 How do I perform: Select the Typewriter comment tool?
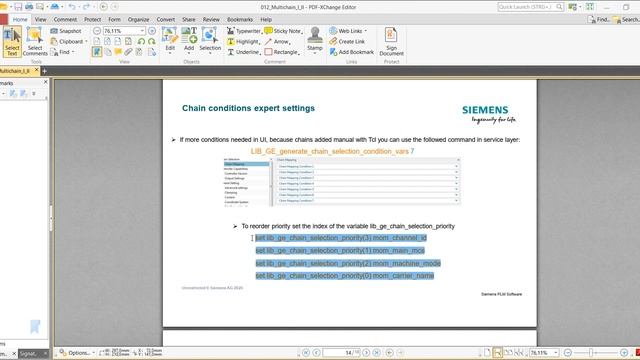(244, 31)
